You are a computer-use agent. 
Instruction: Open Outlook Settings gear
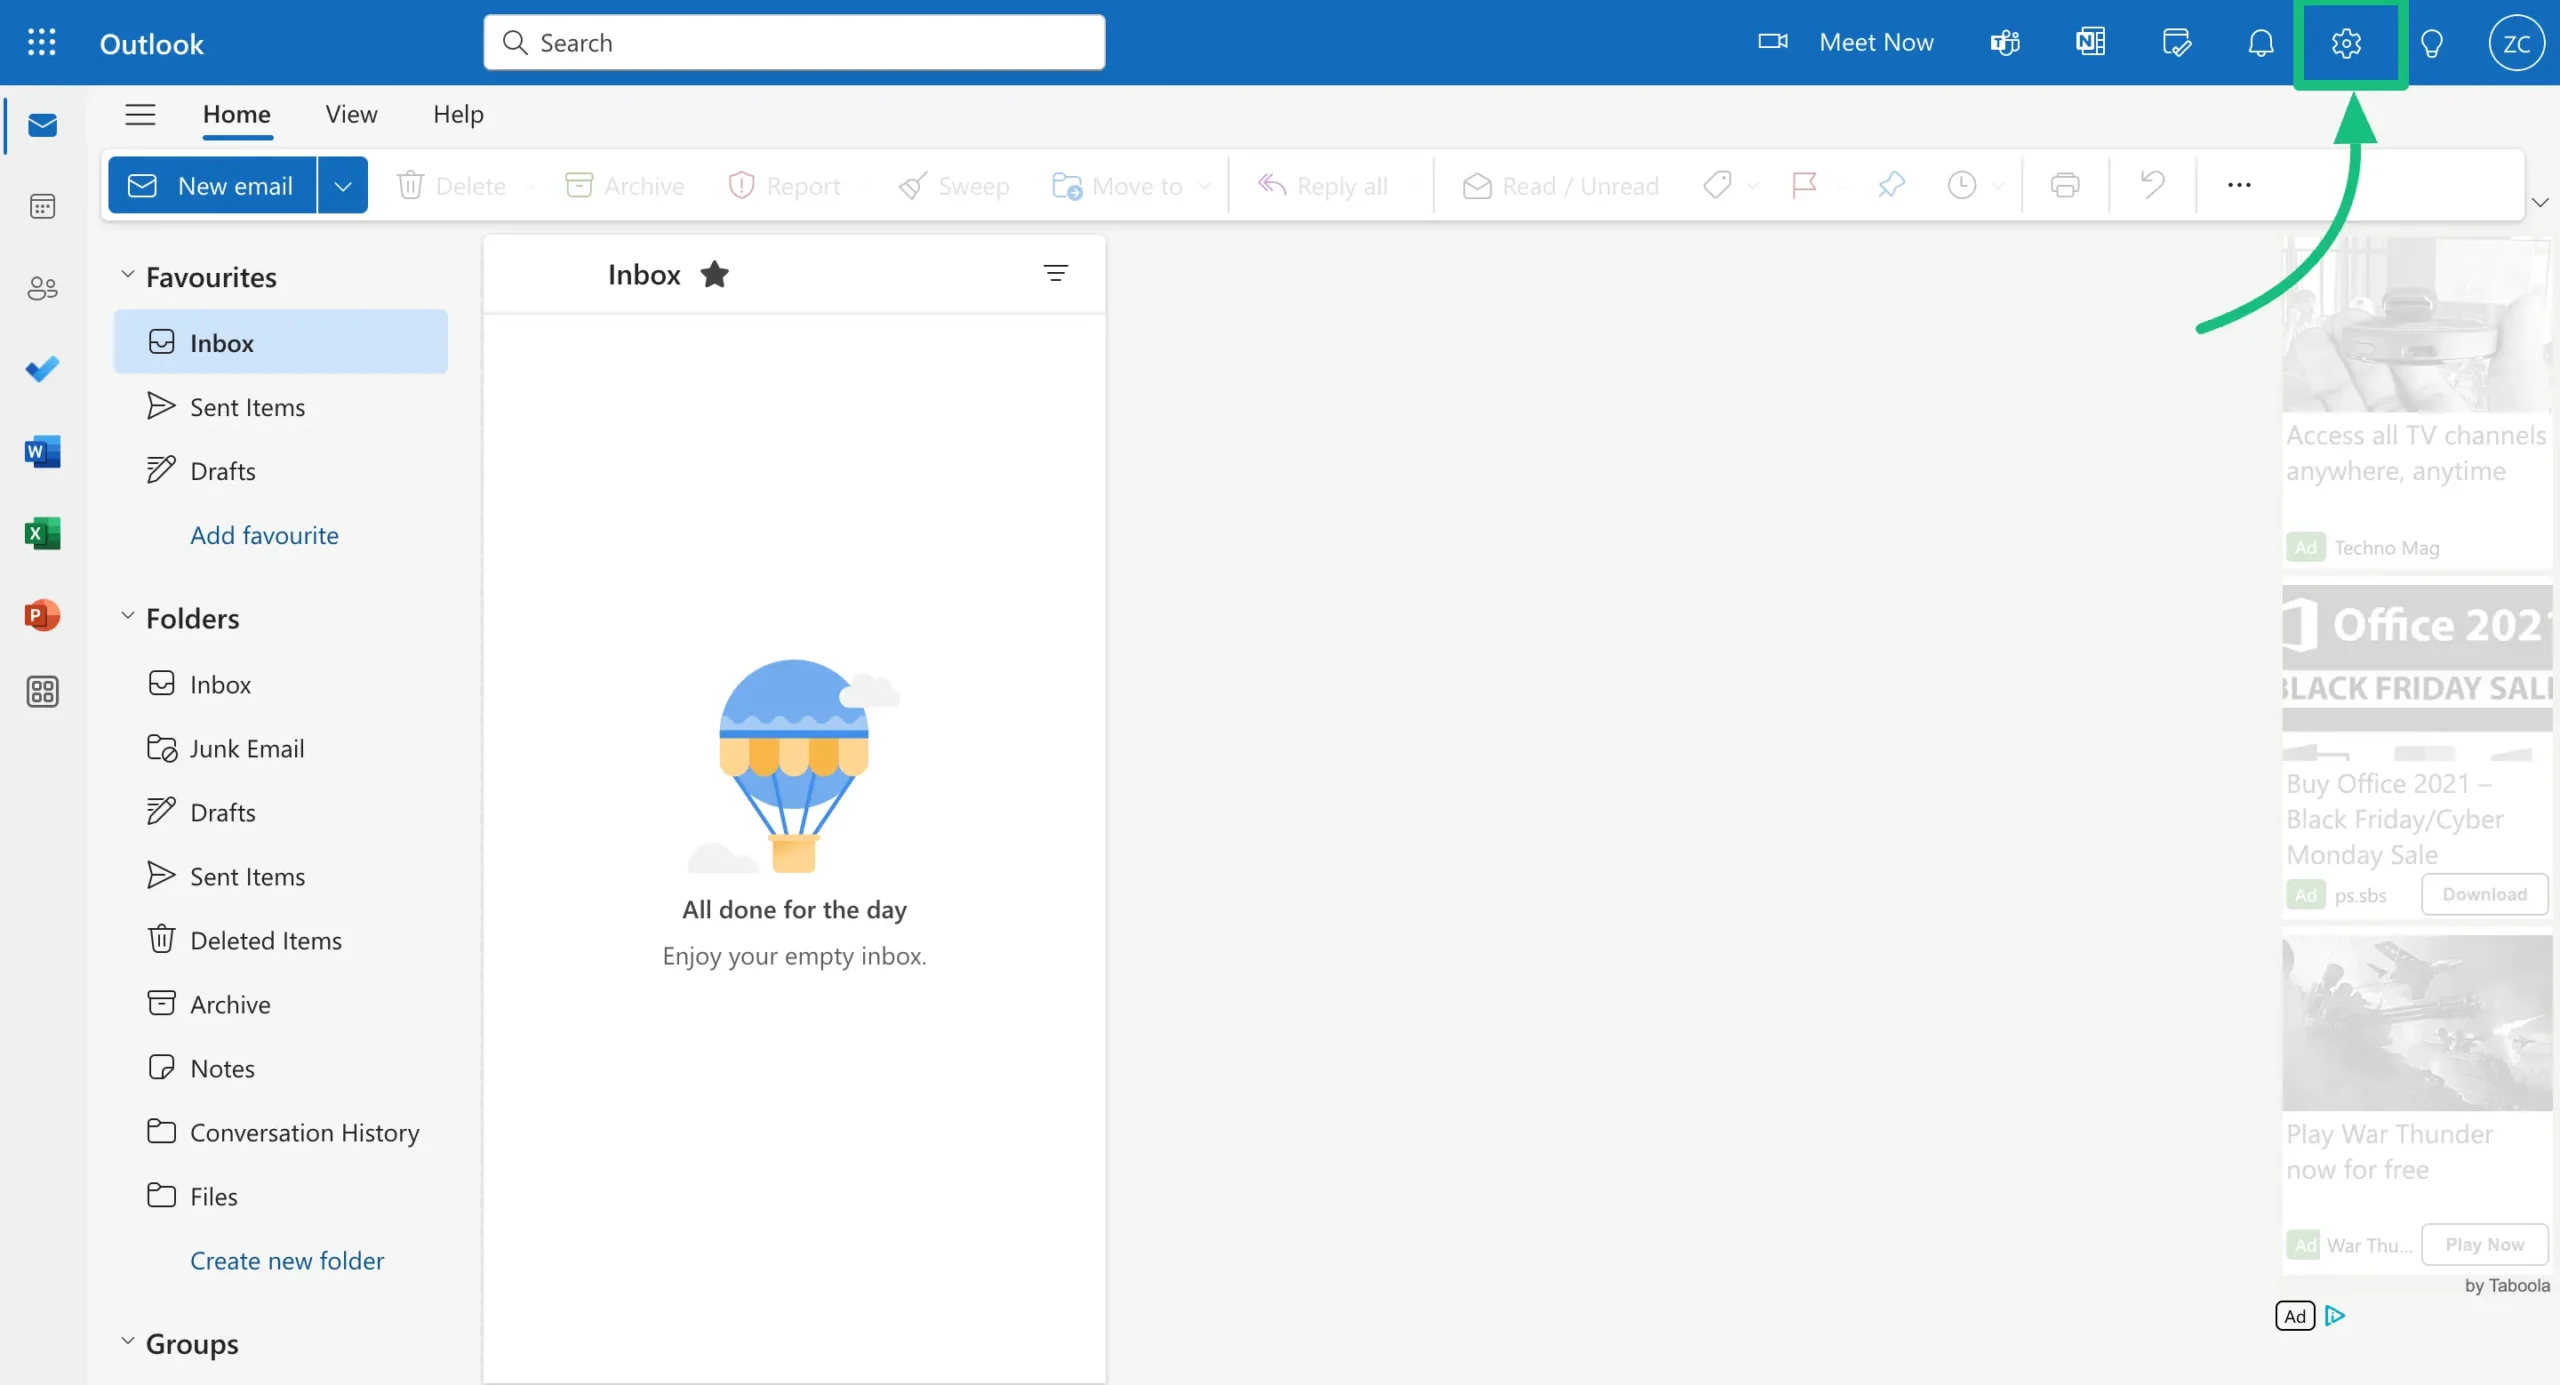(x=2348, y=43)
